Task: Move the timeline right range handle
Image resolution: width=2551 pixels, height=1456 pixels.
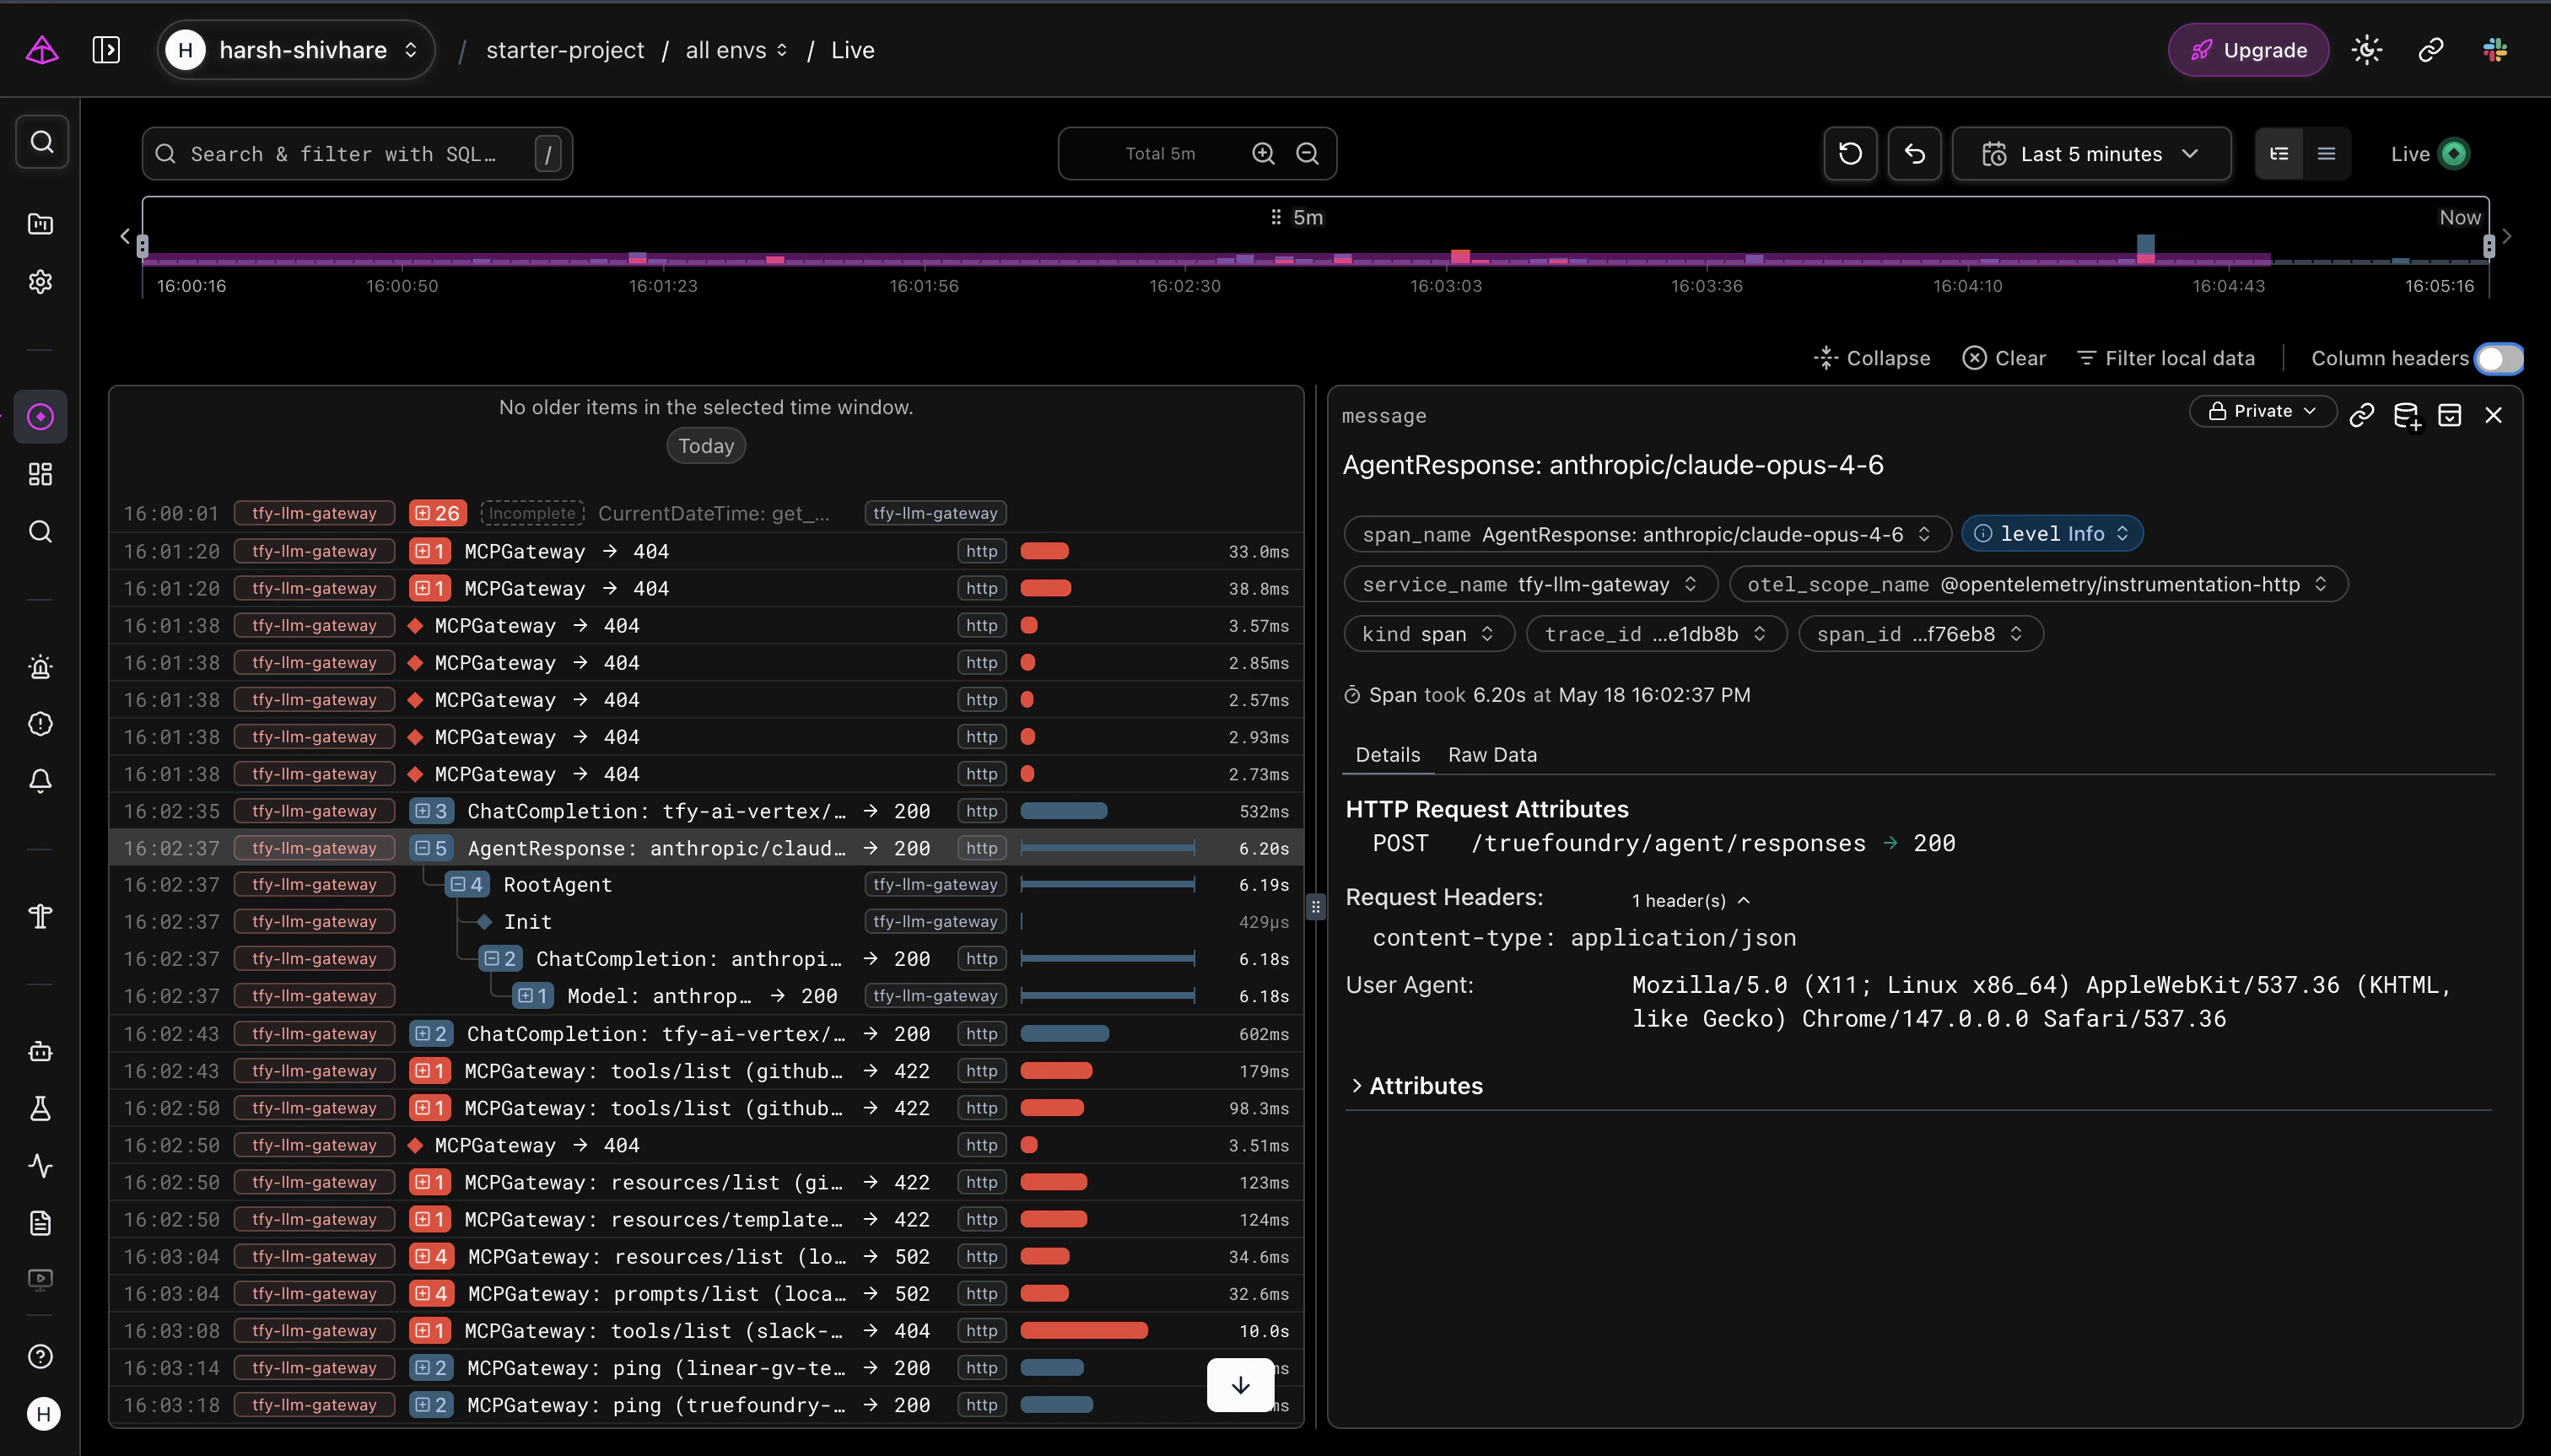Action: coord(2489,246)
